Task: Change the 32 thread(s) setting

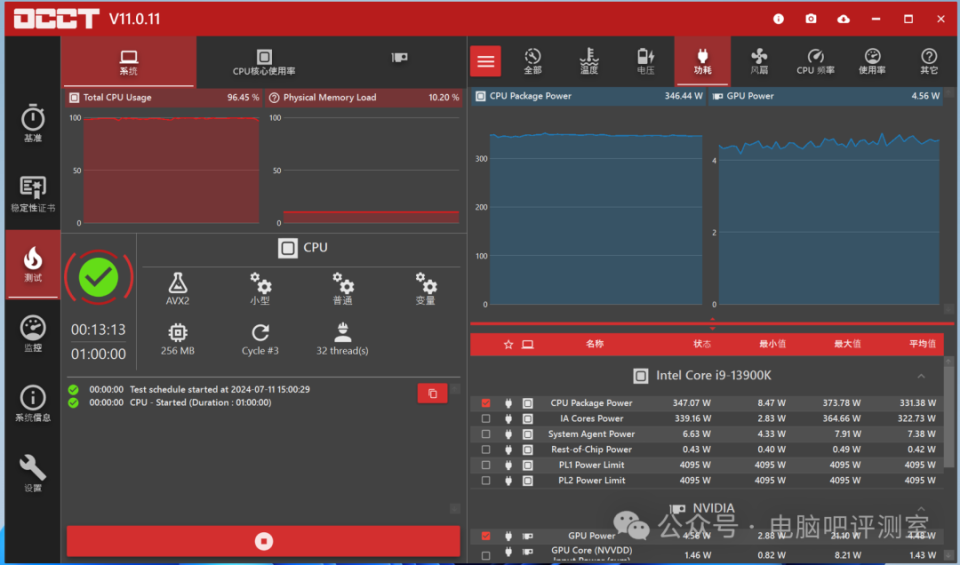Action: pyautogui.click(x=342, y=339)
